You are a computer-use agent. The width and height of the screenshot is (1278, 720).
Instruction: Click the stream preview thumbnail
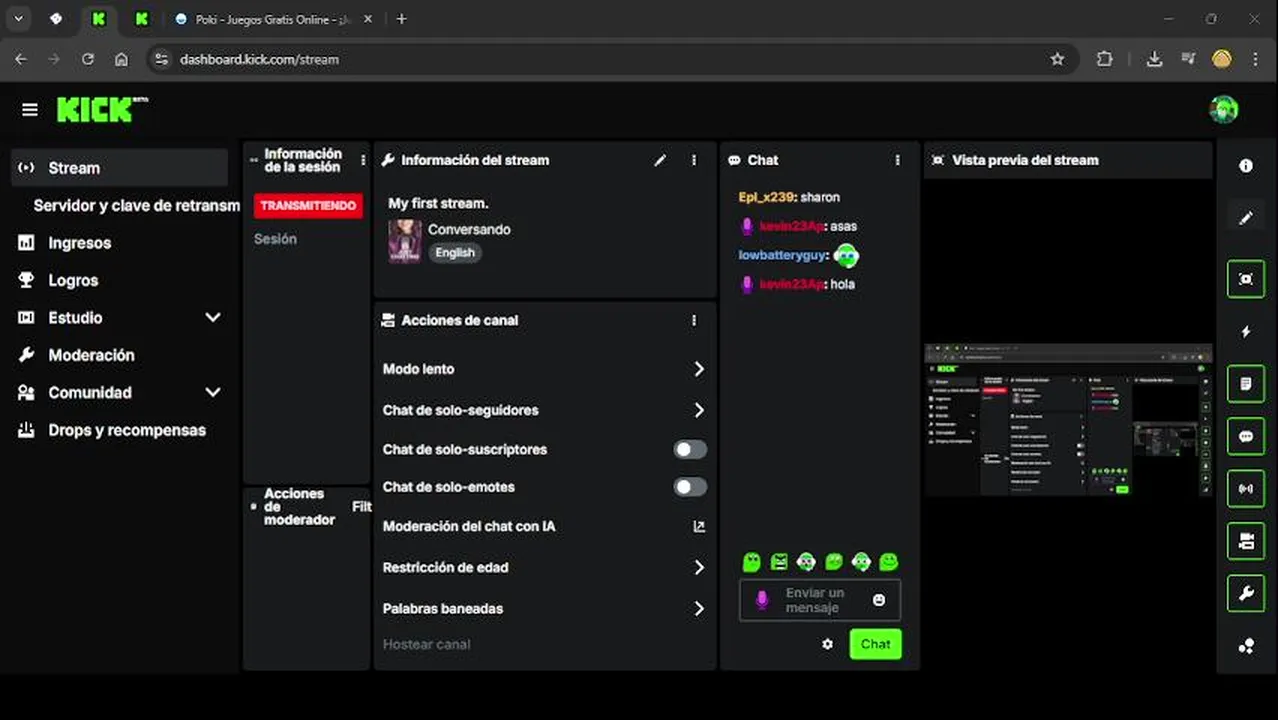[x=1068, y=420]
